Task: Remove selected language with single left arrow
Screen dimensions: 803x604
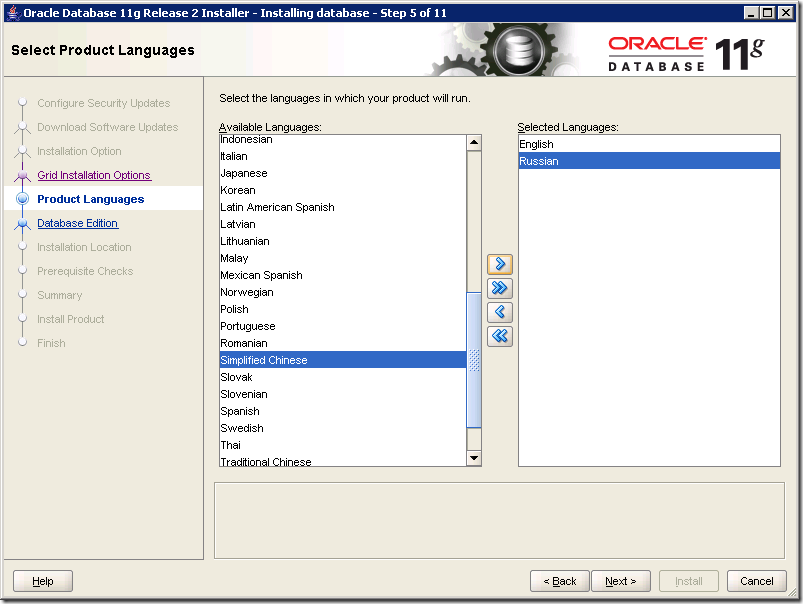Action: 499,312
